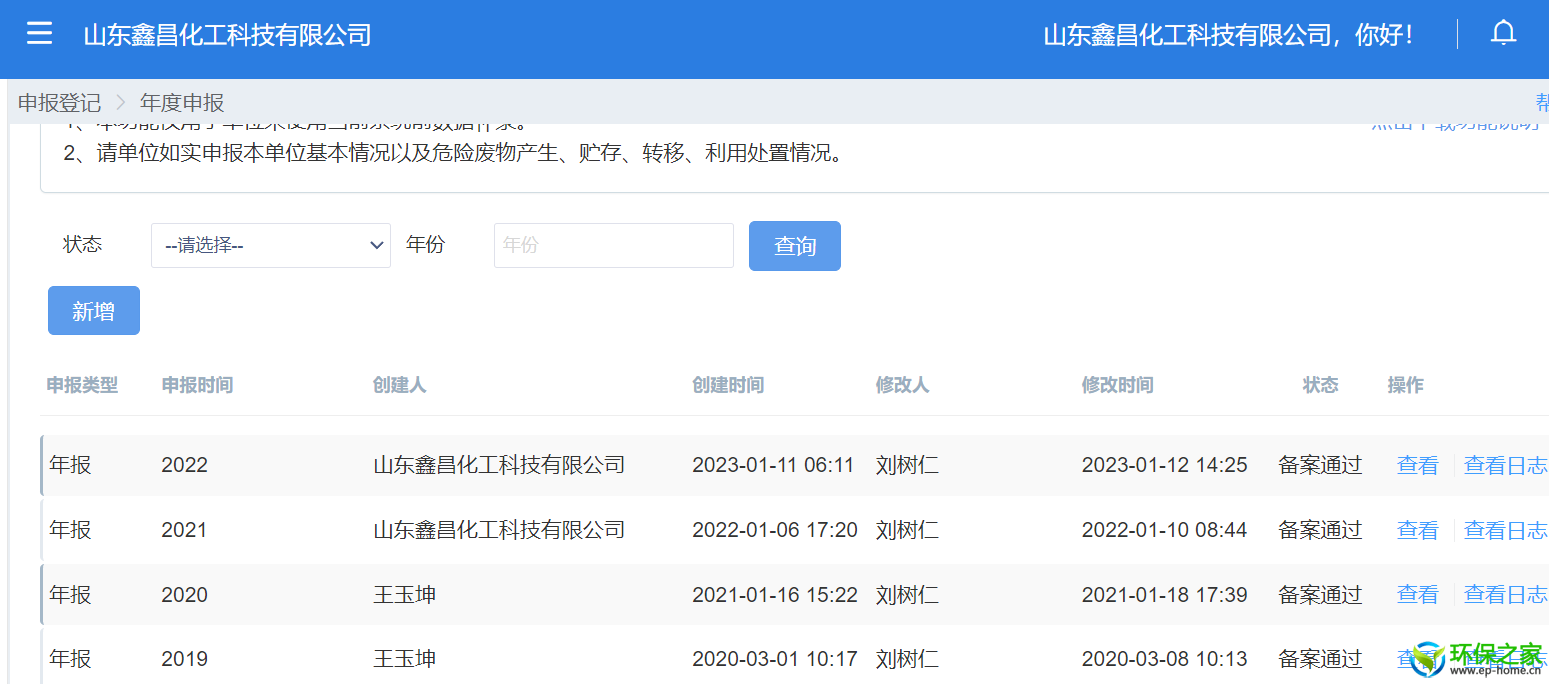This screenshot has height=684, width=1549.
Task: Click creator 王玉坤 in the 2019 row
Action: (x=405, y=659)
